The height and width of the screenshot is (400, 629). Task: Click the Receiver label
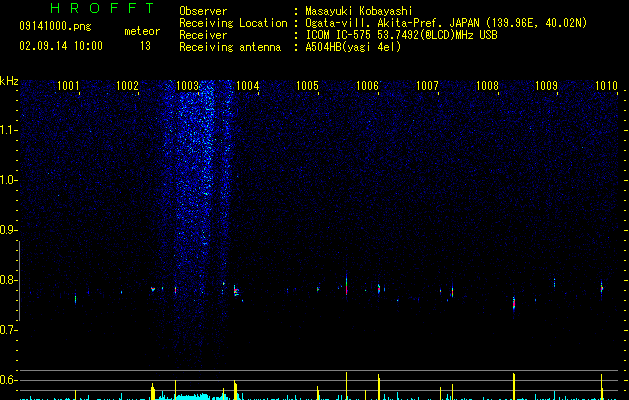point(203,35)
